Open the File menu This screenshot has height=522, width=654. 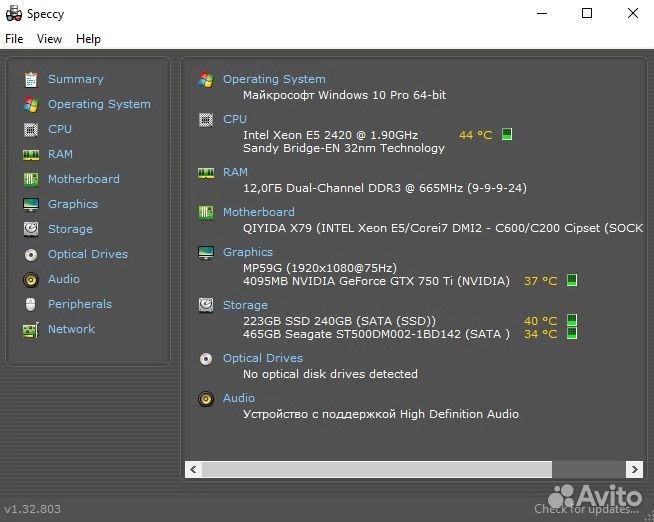coord(14,39)
